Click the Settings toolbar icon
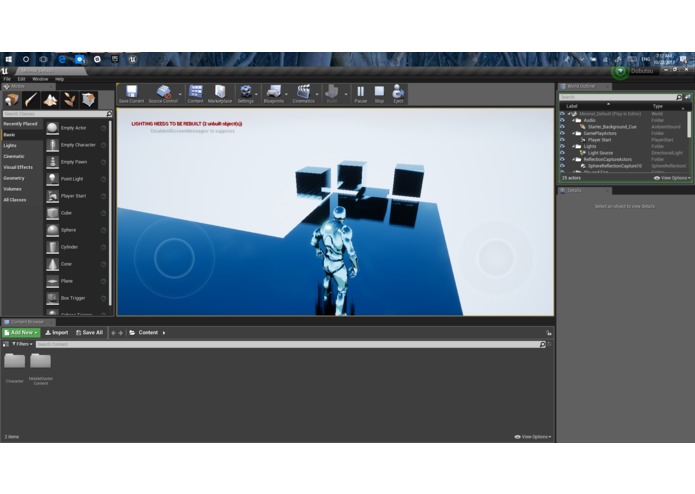695x494 pixels. tap(245, 94)
